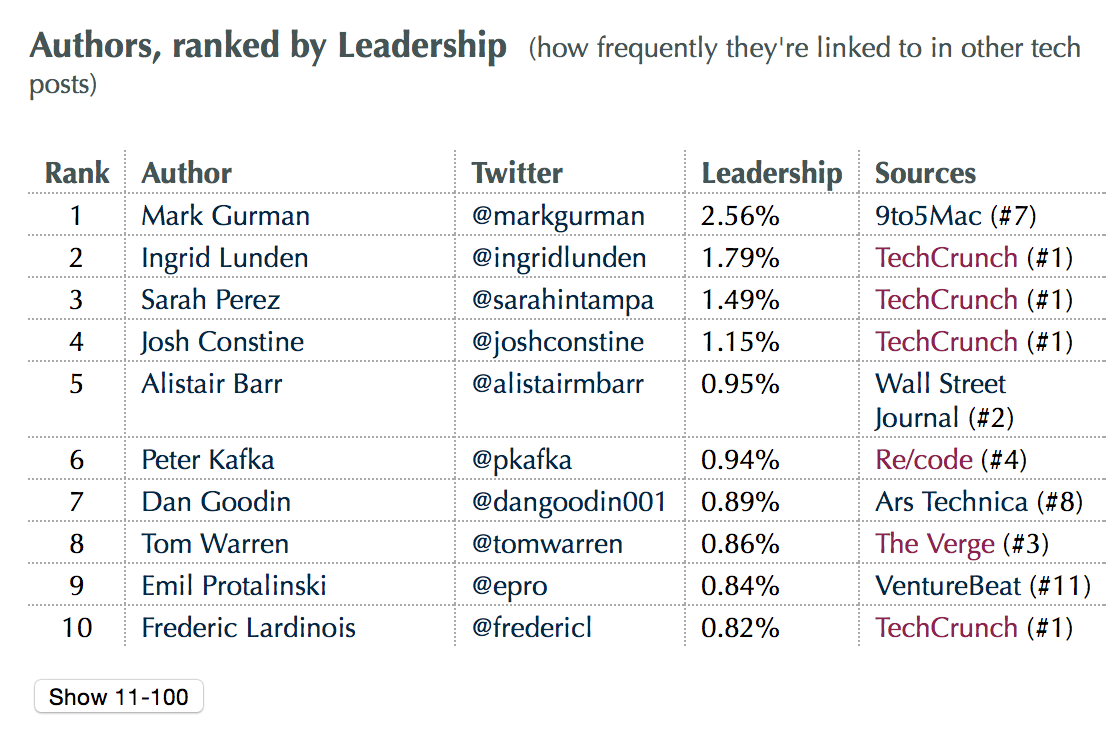Open the @markgurman Twitter handle
Viewport: 1108px width, 732px height.
[x=558, y=216]
